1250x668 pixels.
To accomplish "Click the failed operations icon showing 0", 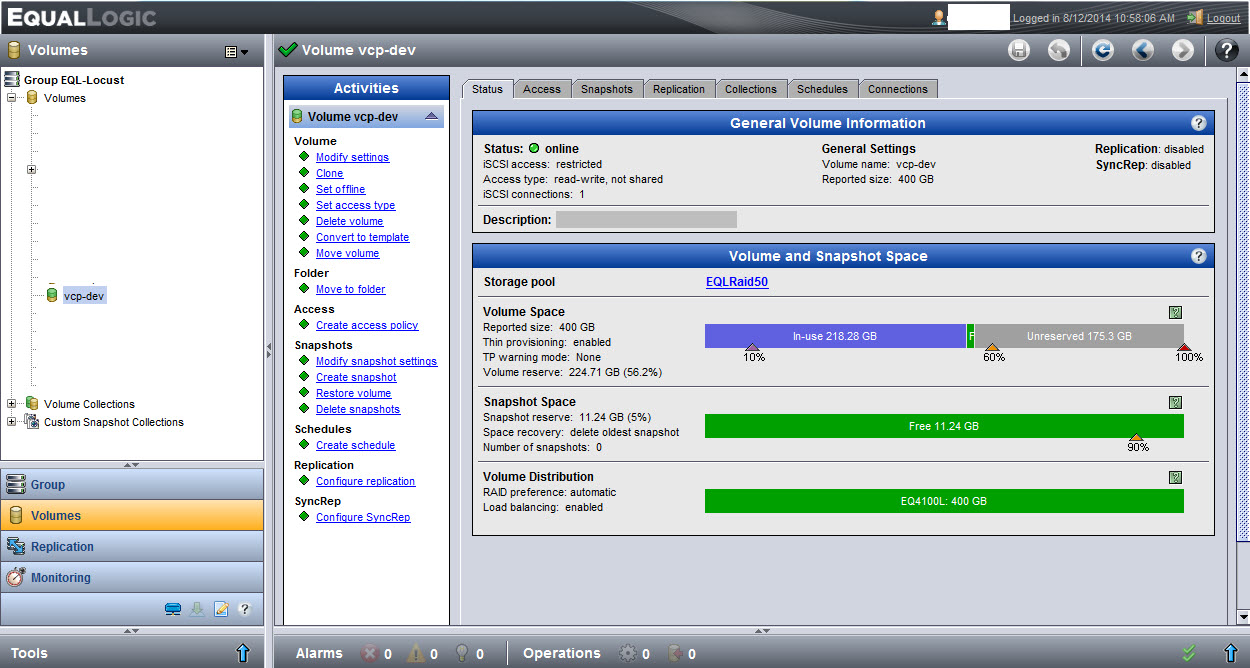I will (675, 653).
